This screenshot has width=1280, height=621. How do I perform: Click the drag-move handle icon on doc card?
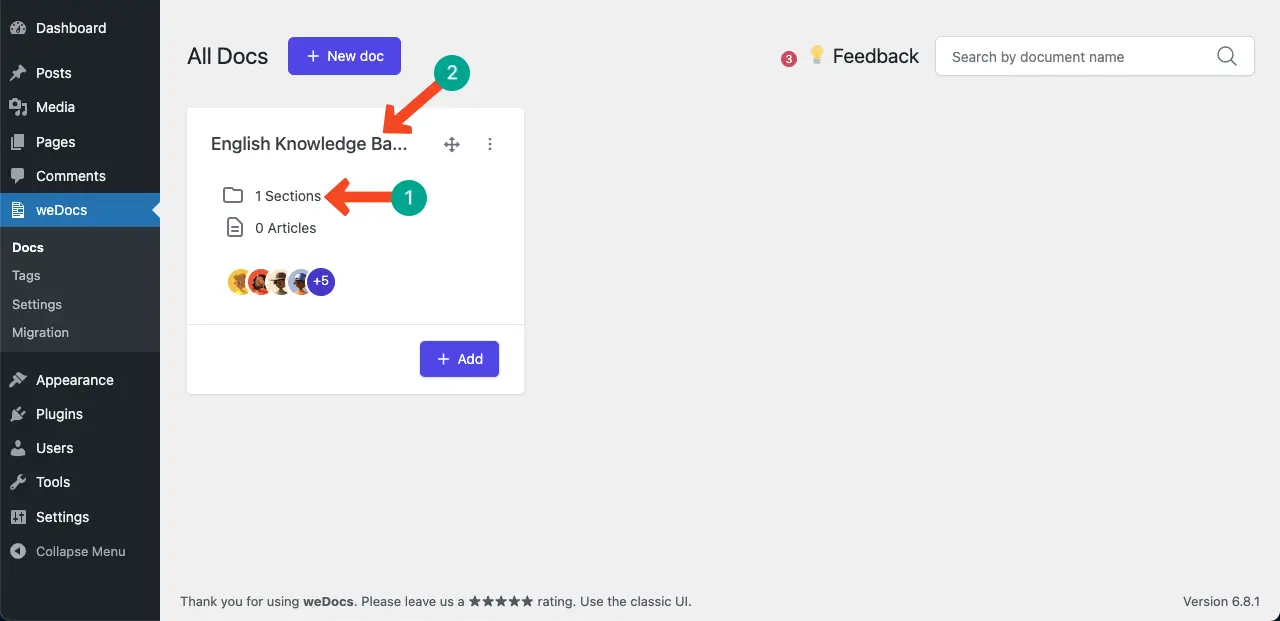[452, 145]
